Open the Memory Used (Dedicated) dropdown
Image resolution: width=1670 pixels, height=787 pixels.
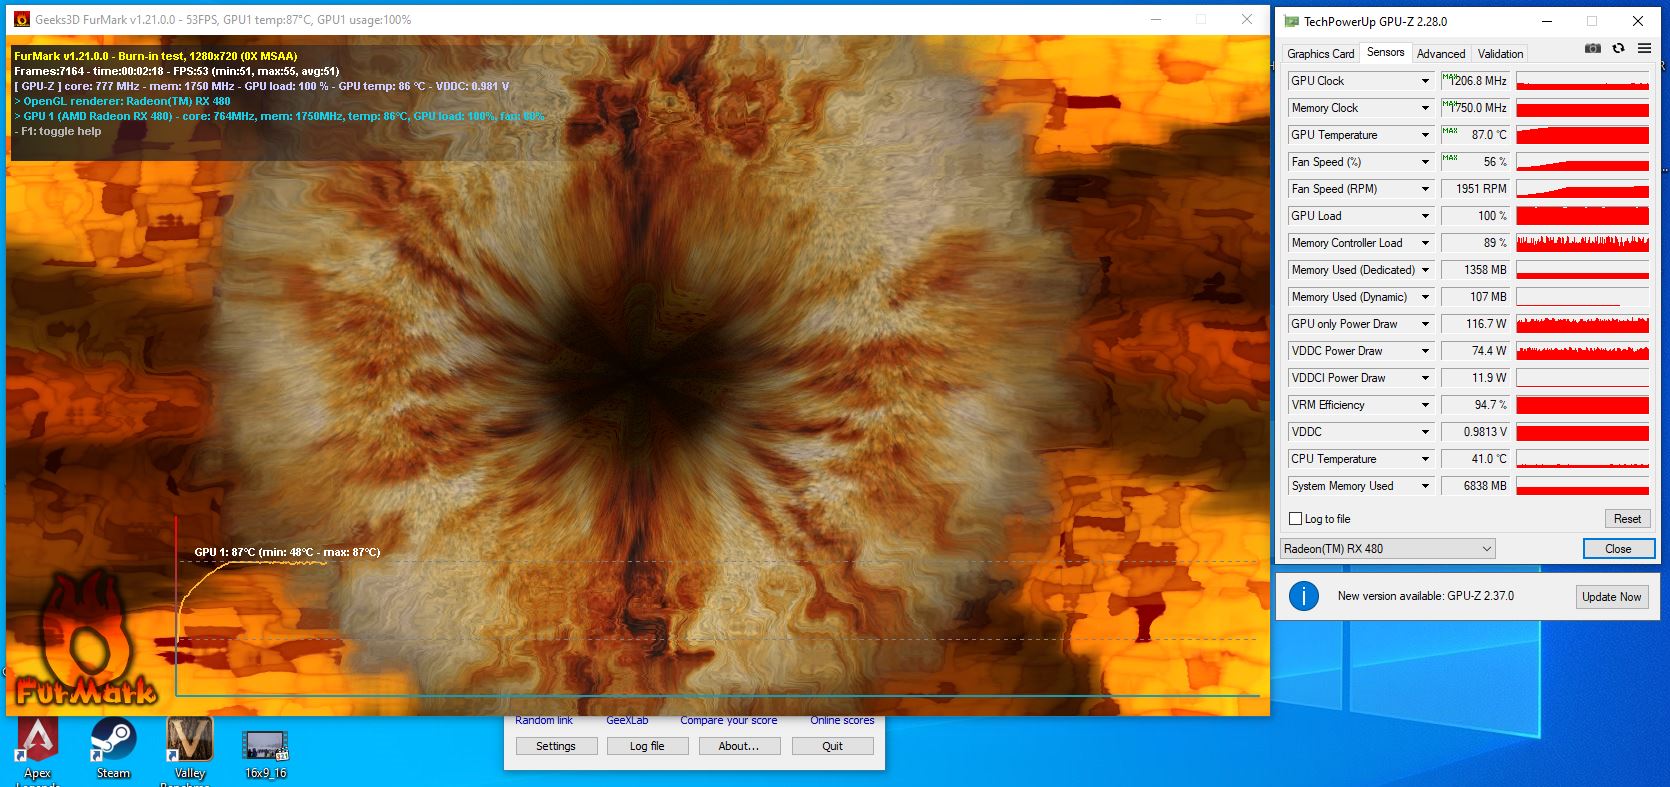[x=1426, y=270]
